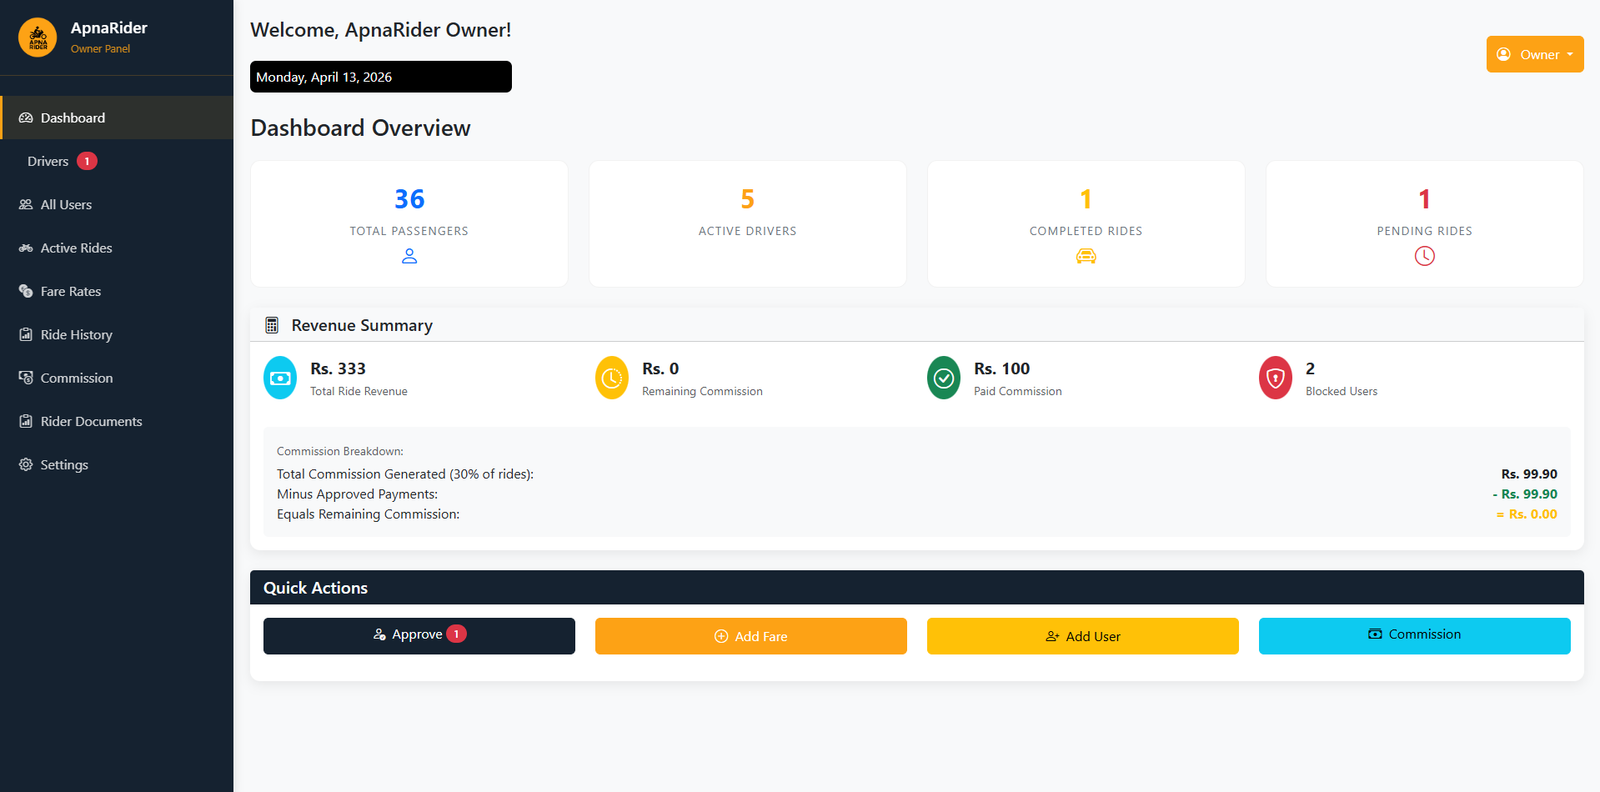Click the Welcome, ApnaRider Owner! heading

(381, 30)
